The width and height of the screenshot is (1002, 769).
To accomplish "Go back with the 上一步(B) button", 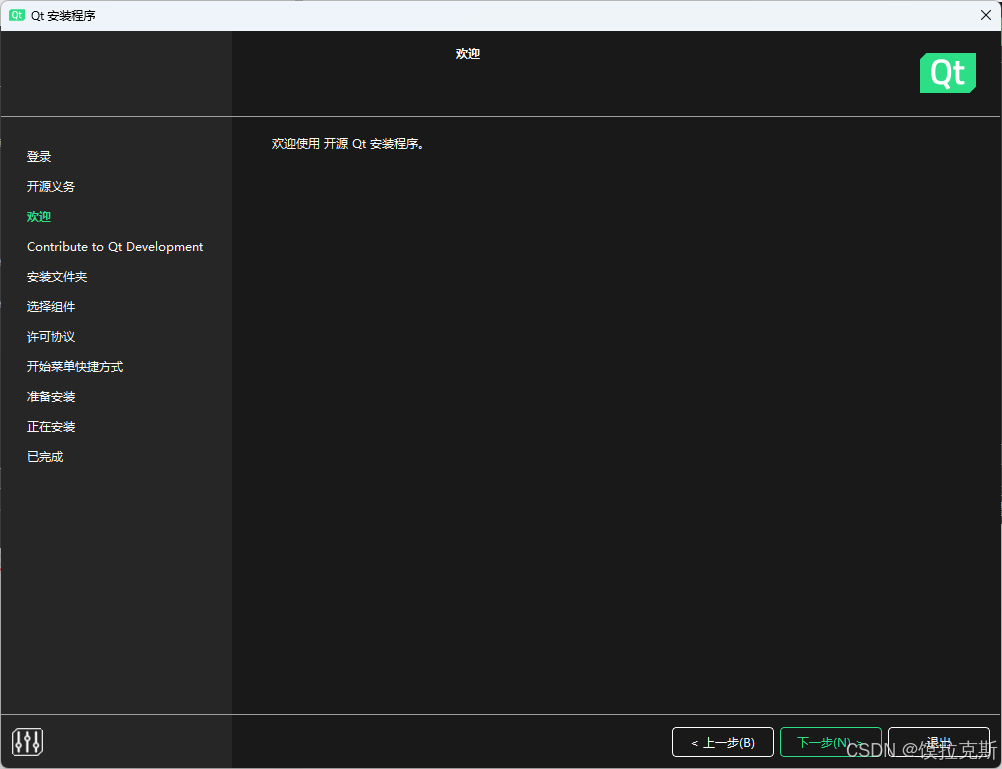I will [x=723, y=742].
